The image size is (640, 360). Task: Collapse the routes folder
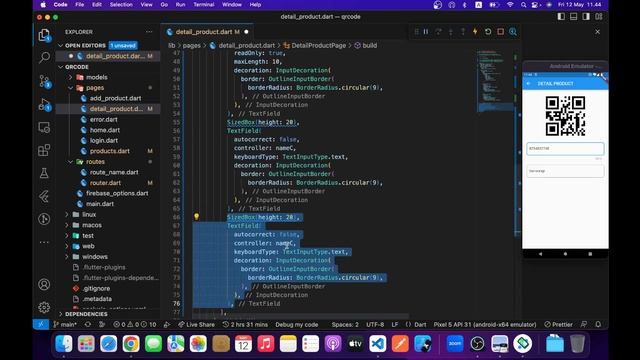point(95,162)
